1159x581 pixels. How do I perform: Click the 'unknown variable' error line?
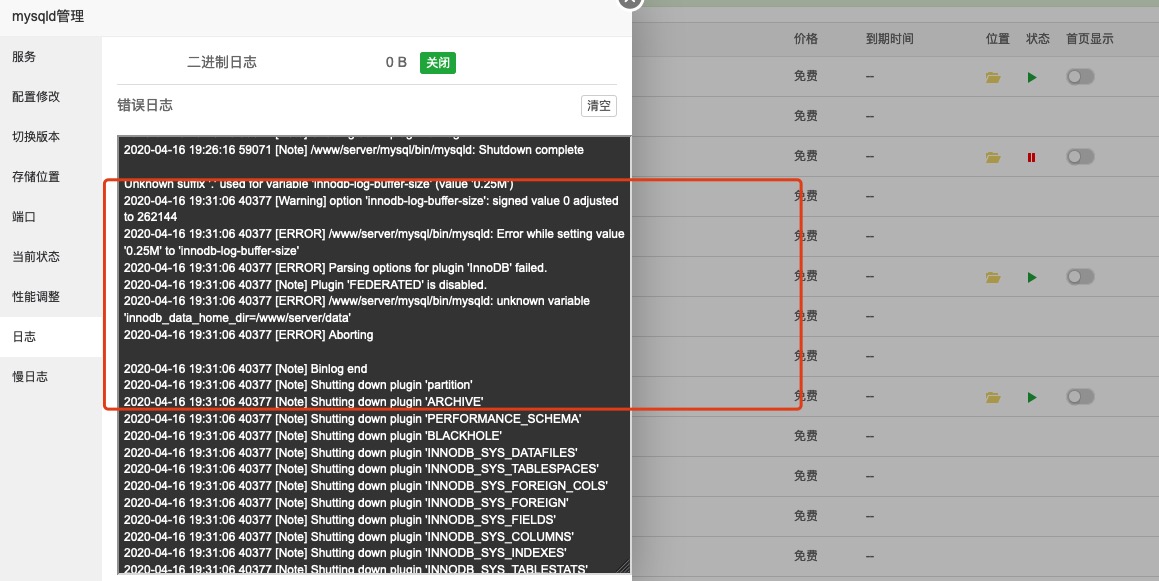(357, 309)
